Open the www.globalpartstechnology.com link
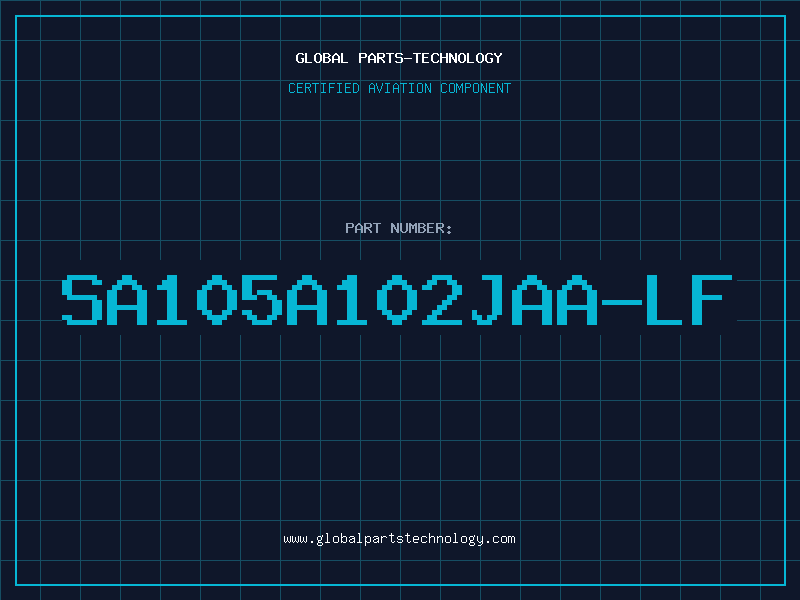The image size is (800, 600). coord(399,539)
